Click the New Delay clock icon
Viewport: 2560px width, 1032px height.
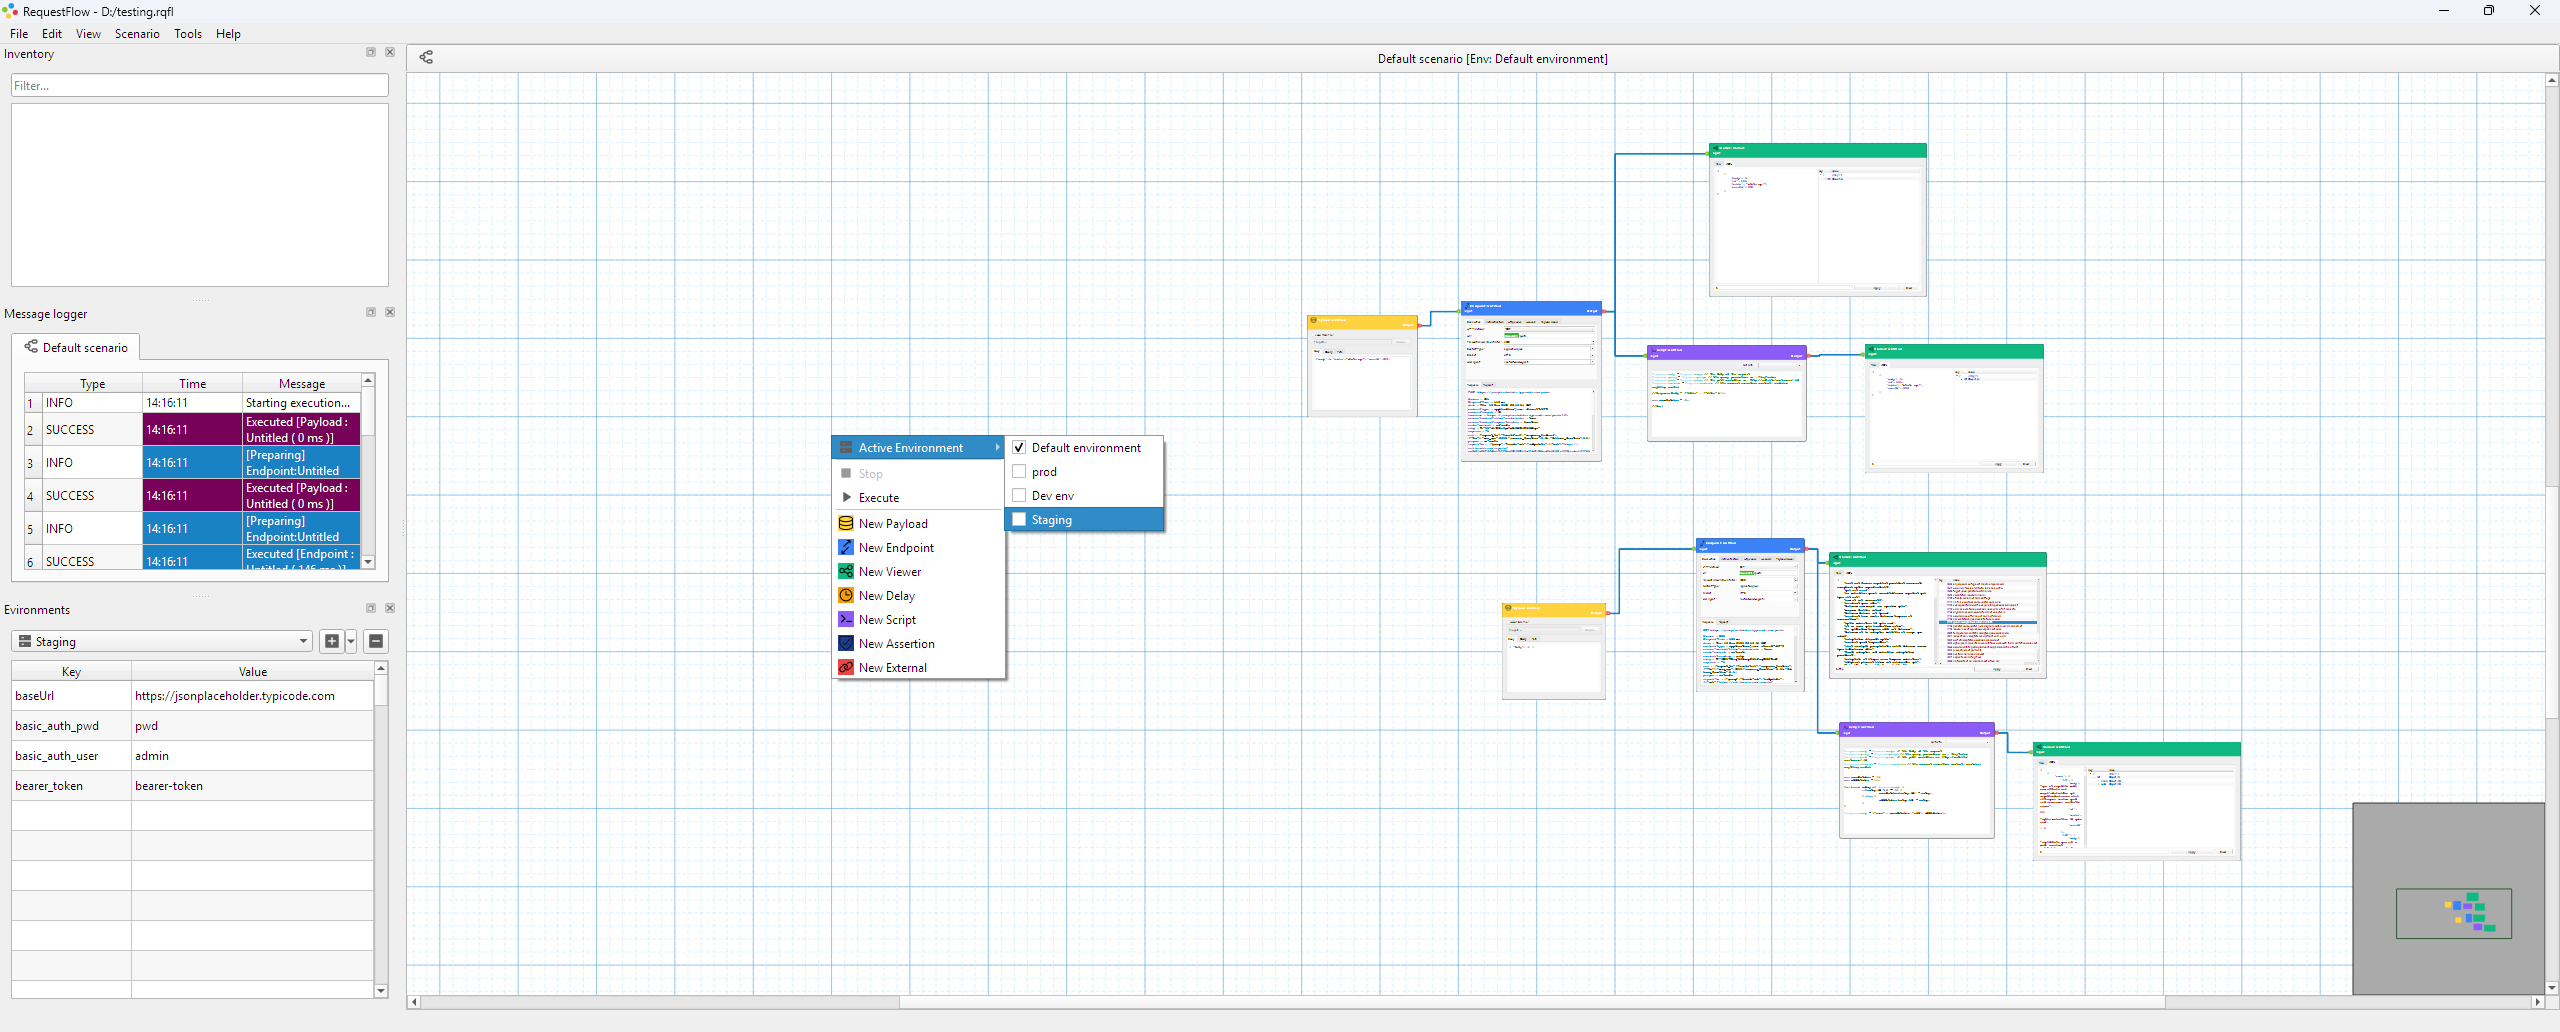tap(845, 595)
